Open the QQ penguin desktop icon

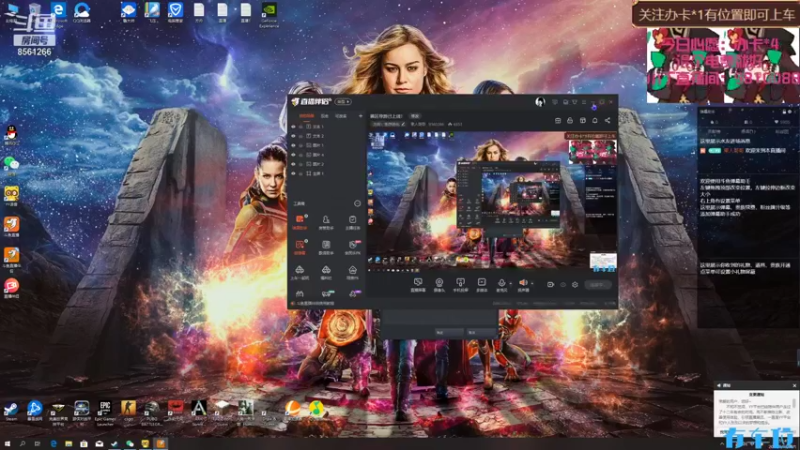tap(11, 135)
